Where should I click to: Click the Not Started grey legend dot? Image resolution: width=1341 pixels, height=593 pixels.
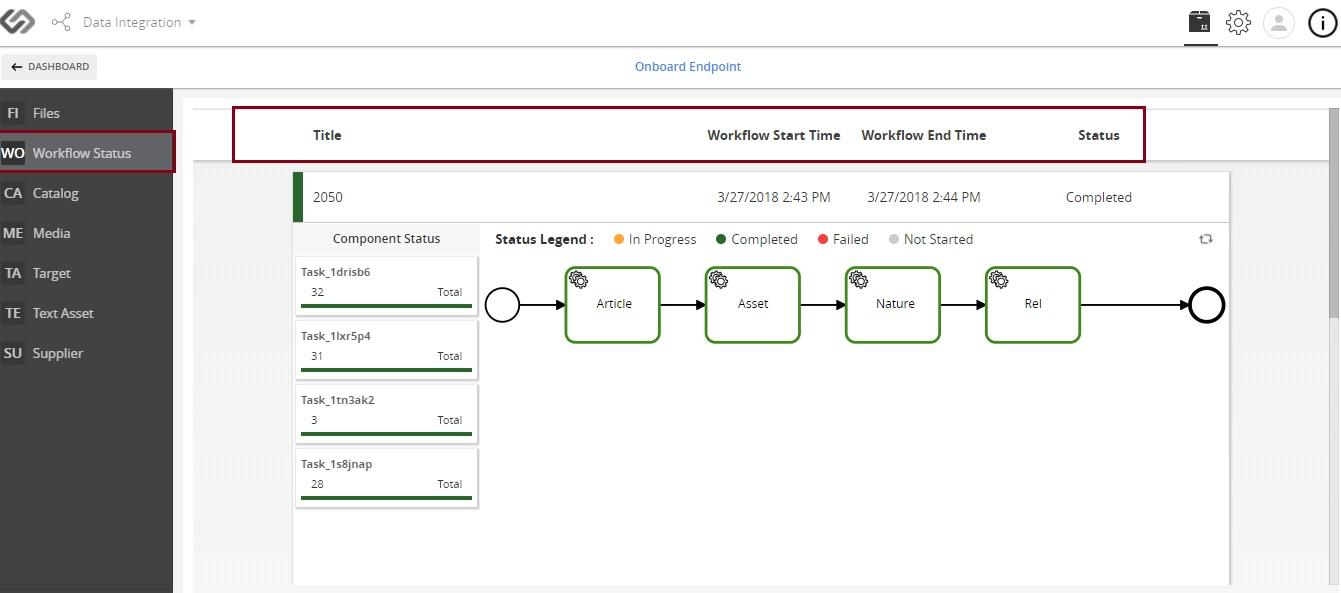point(894,239)
